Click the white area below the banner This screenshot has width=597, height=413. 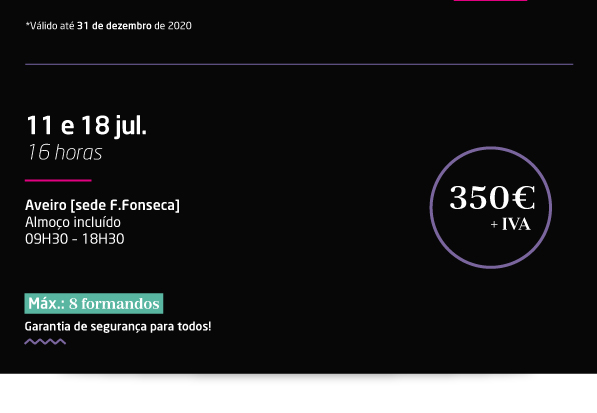tap(298, 394)
